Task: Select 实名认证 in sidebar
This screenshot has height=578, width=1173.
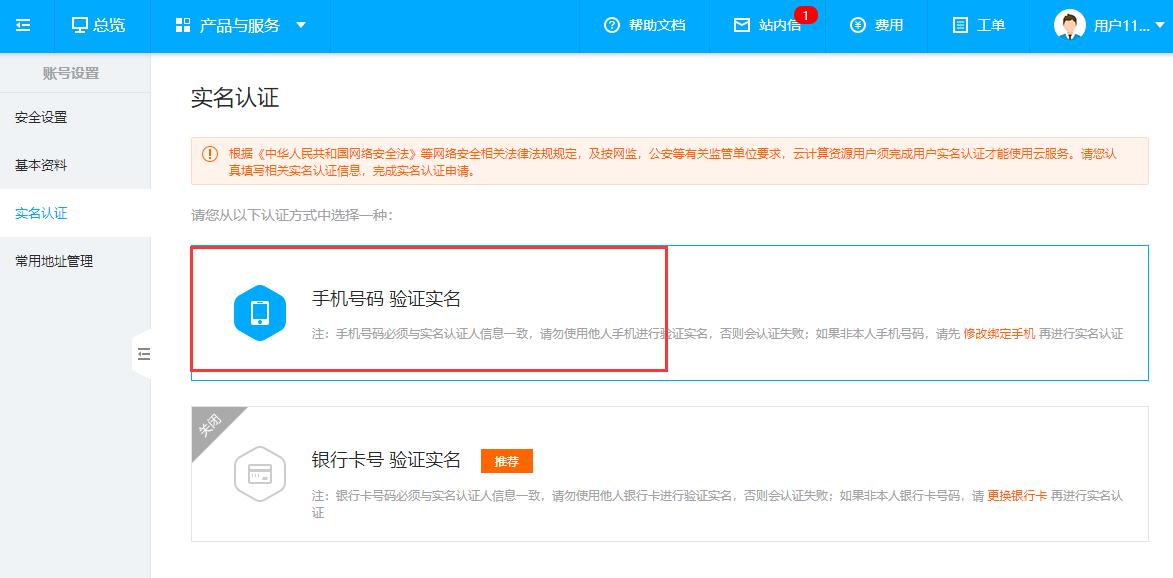Action: click(41, 213)
